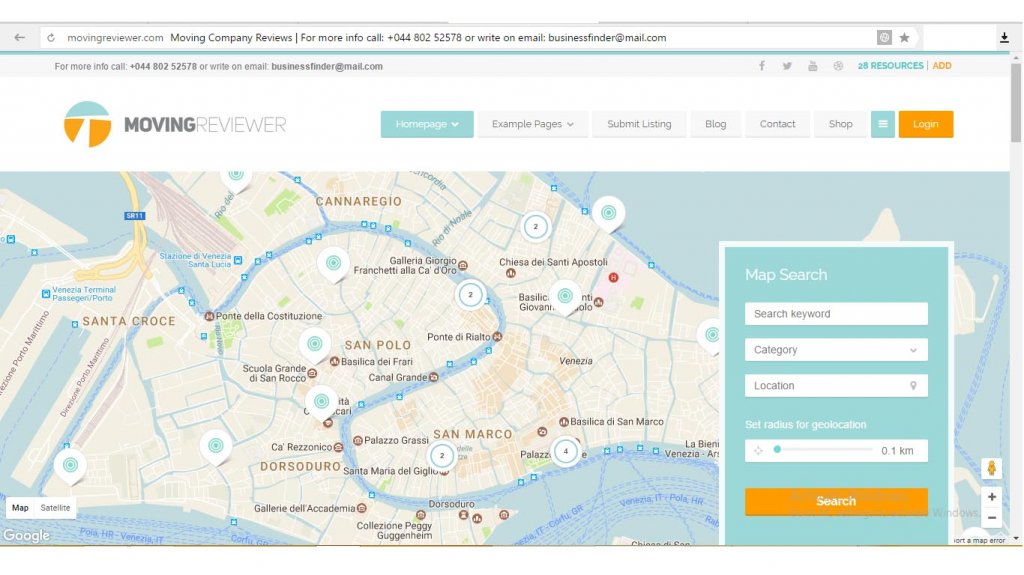The height and width of the screenshot is (575, 1024).
Task: Click the Moving Reviewer logo
Action: 175,124
